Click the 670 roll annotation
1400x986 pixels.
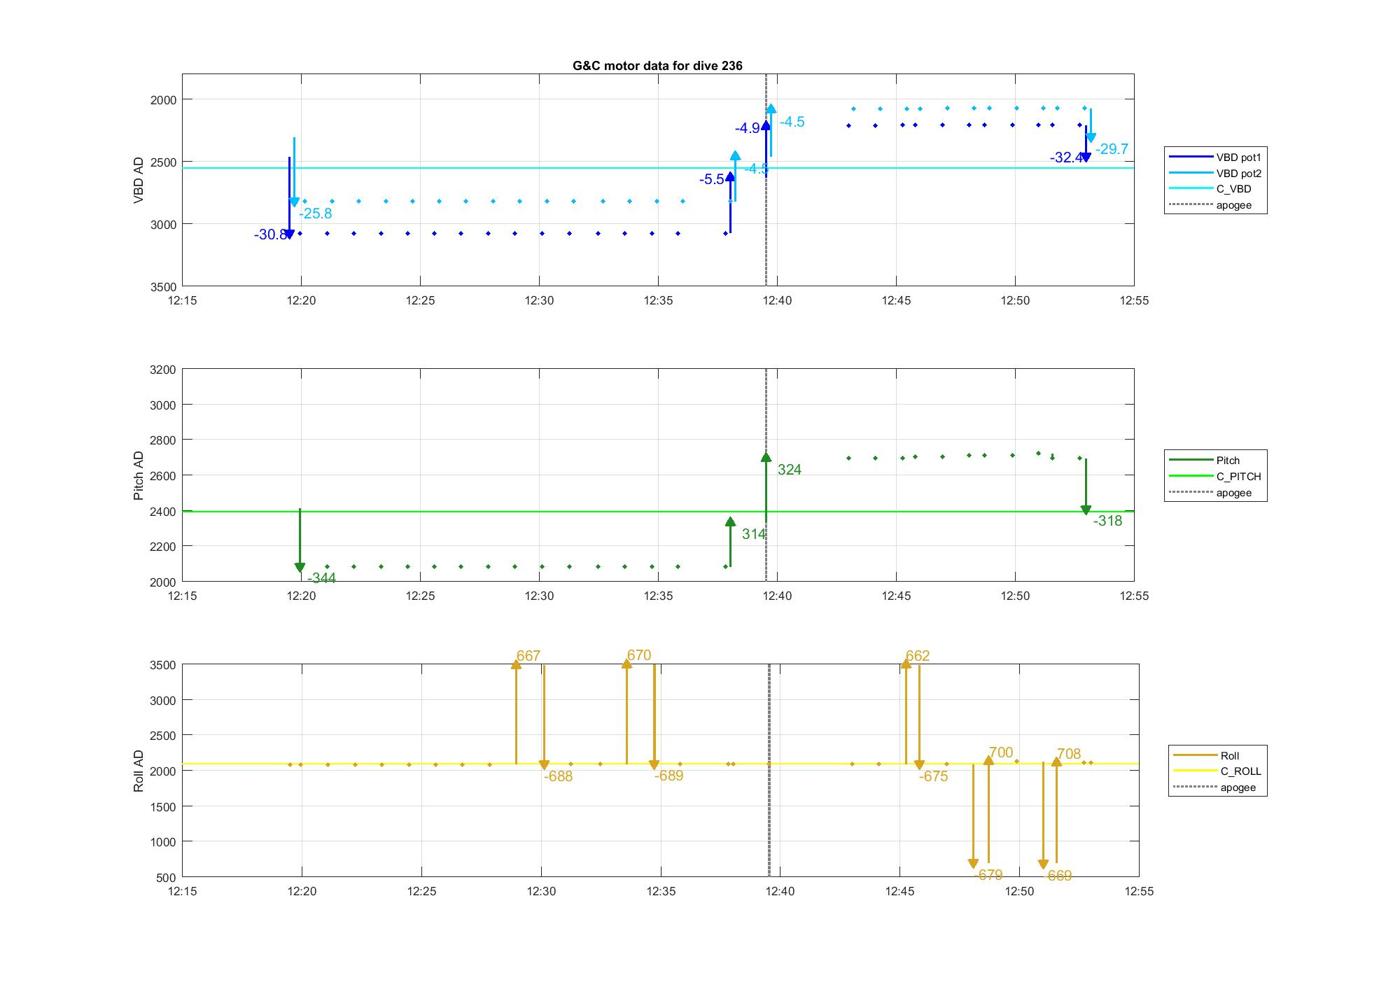[x=639, y=655]
